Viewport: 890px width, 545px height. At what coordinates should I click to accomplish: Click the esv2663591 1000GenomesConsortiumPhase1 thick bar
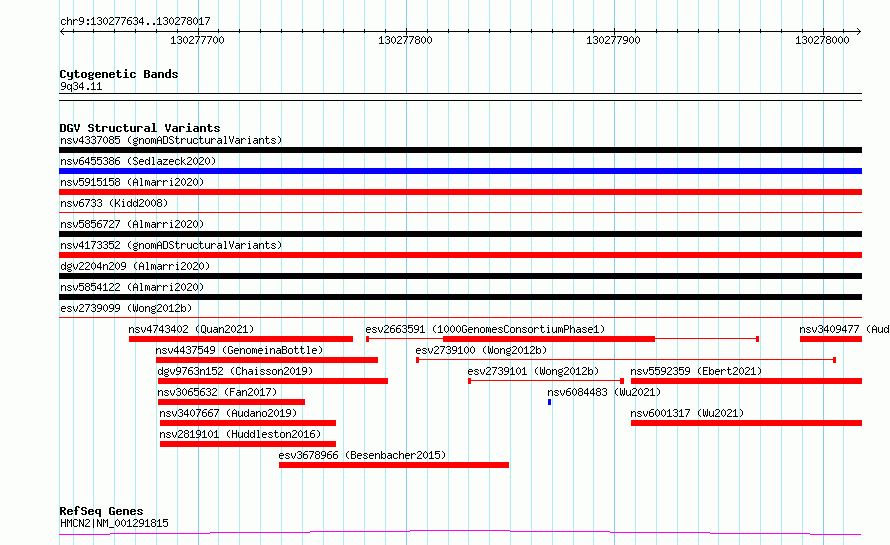549,339
